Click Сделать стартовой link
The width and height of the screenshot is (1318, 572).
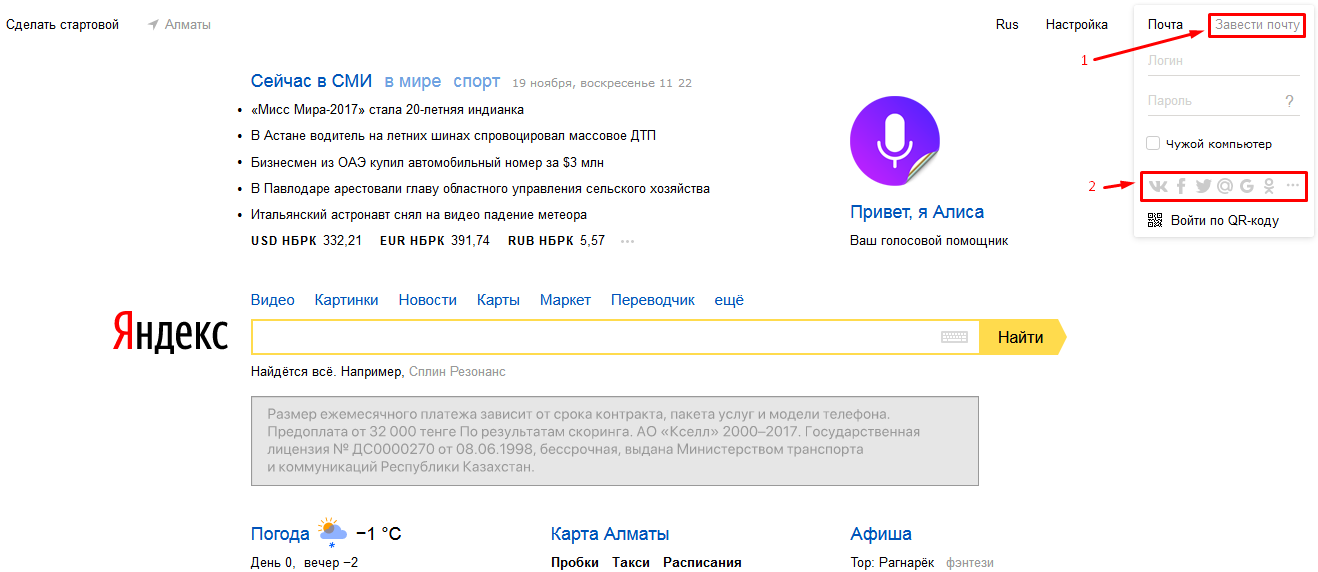62,24
